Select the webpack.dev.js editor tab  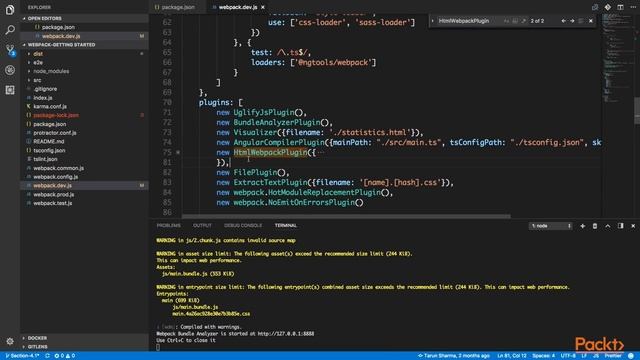(238, 7)
